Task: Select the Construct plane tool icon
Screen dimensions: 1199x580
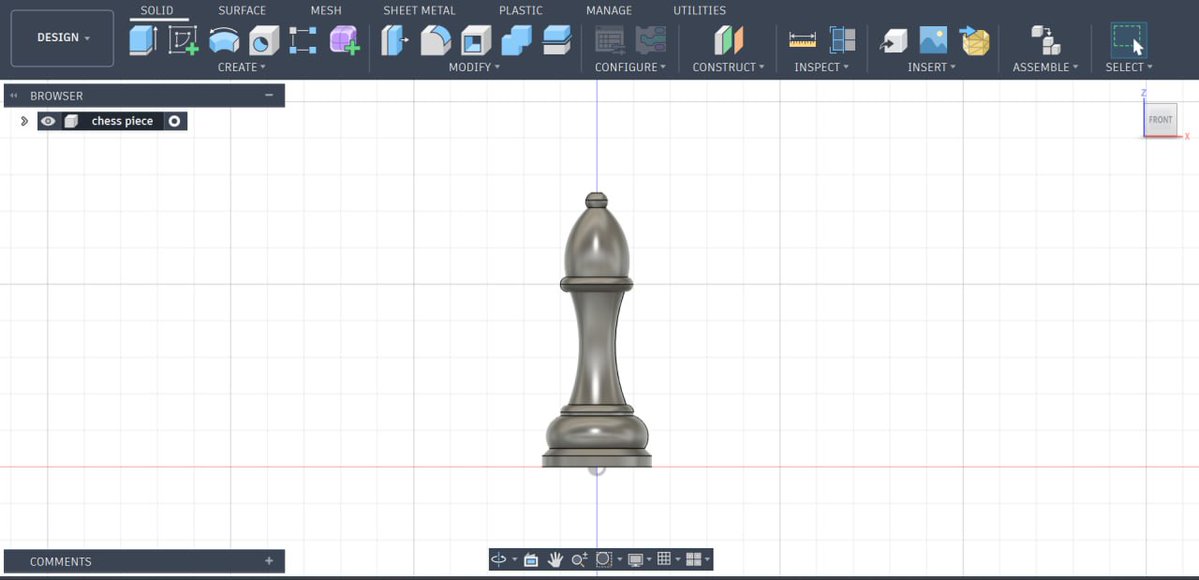Action: pyautogui.click(x=729, y=40)
